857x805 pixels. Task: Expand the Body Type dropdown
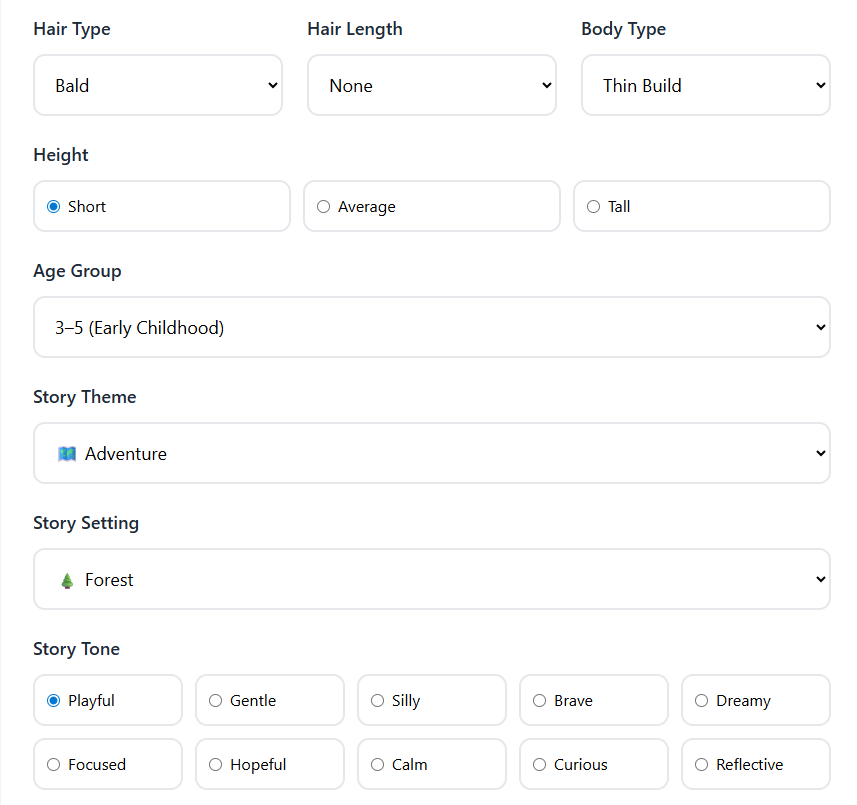click(705, 86)
